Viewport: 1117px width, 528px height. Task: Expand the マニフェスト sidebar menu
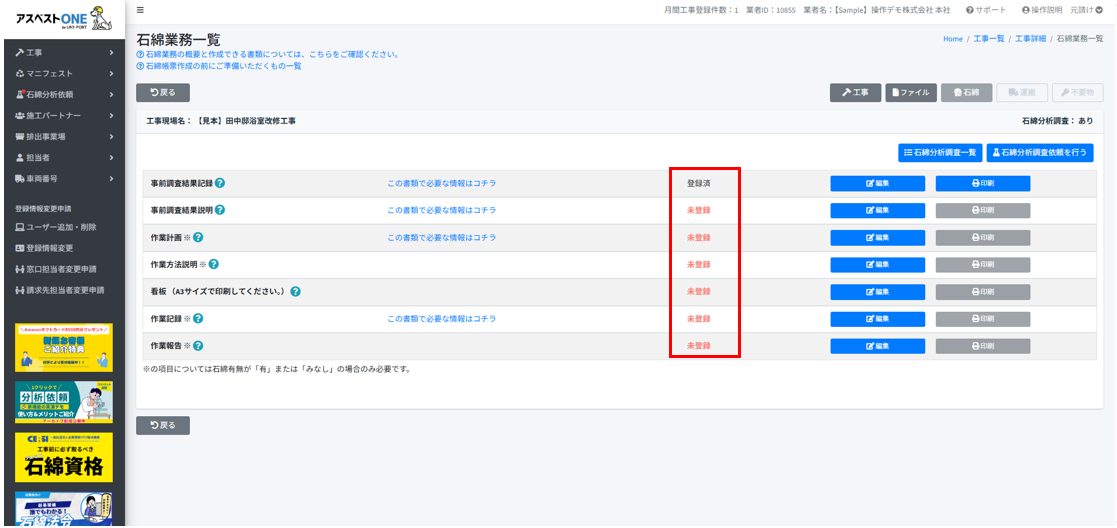point(62,73)
